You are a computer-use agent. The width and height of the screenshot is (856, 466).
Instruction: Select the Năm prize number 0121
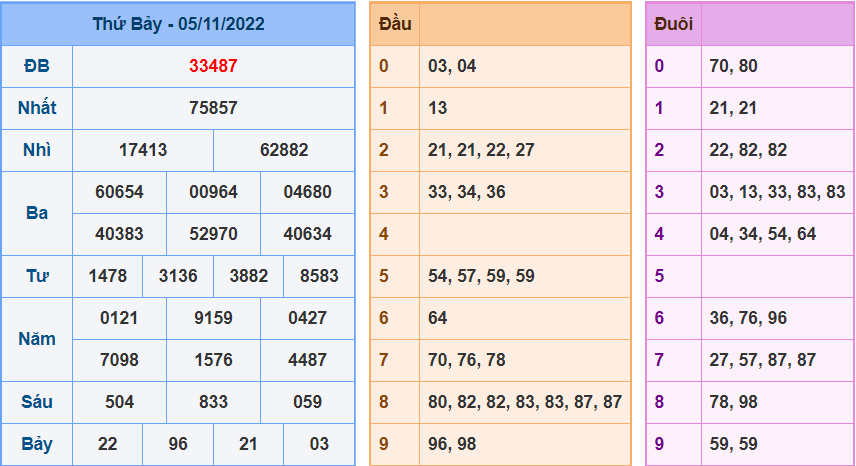coord(120,318)
